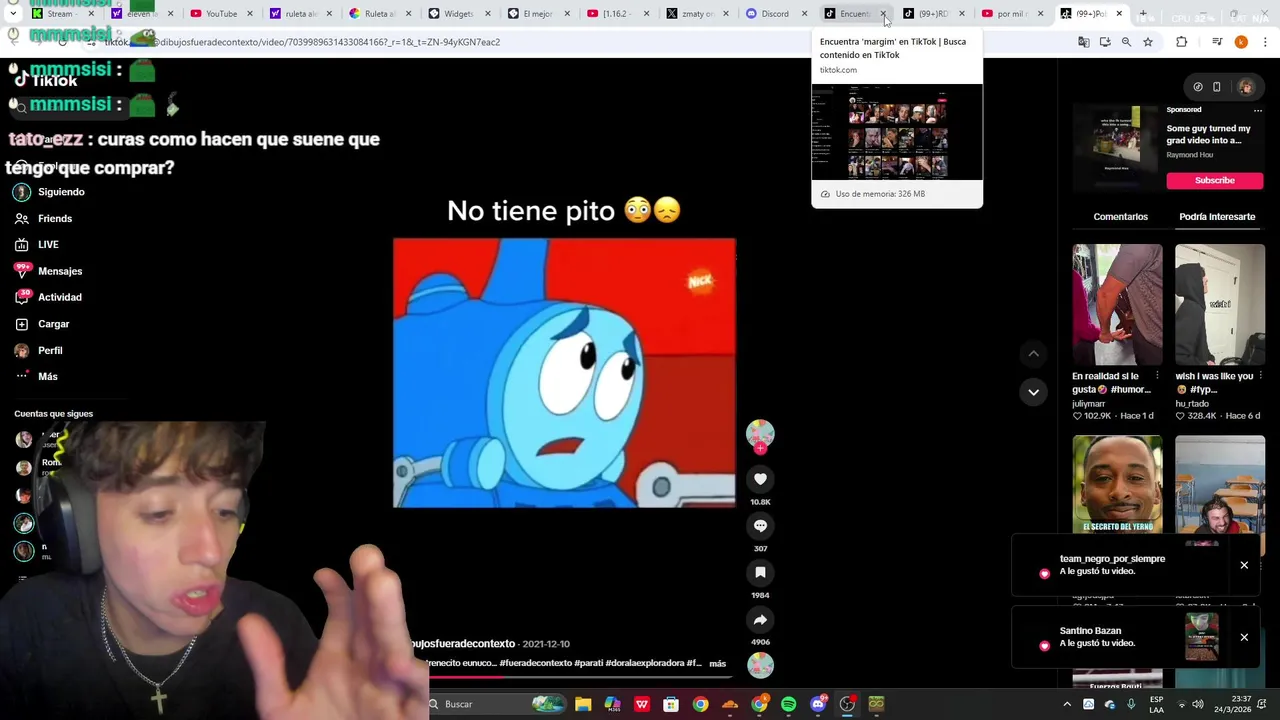Screen dimensions: 1280x720
Task: Open File Explorer from taskbar
Action: [583, 704]
